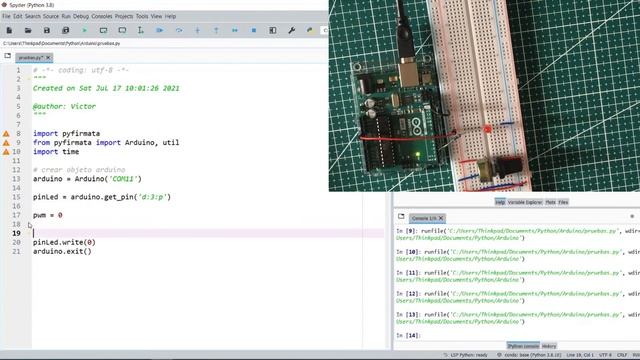Click line number 13 in the editor gutter
The image size is (640, 360).
(16, 179)
